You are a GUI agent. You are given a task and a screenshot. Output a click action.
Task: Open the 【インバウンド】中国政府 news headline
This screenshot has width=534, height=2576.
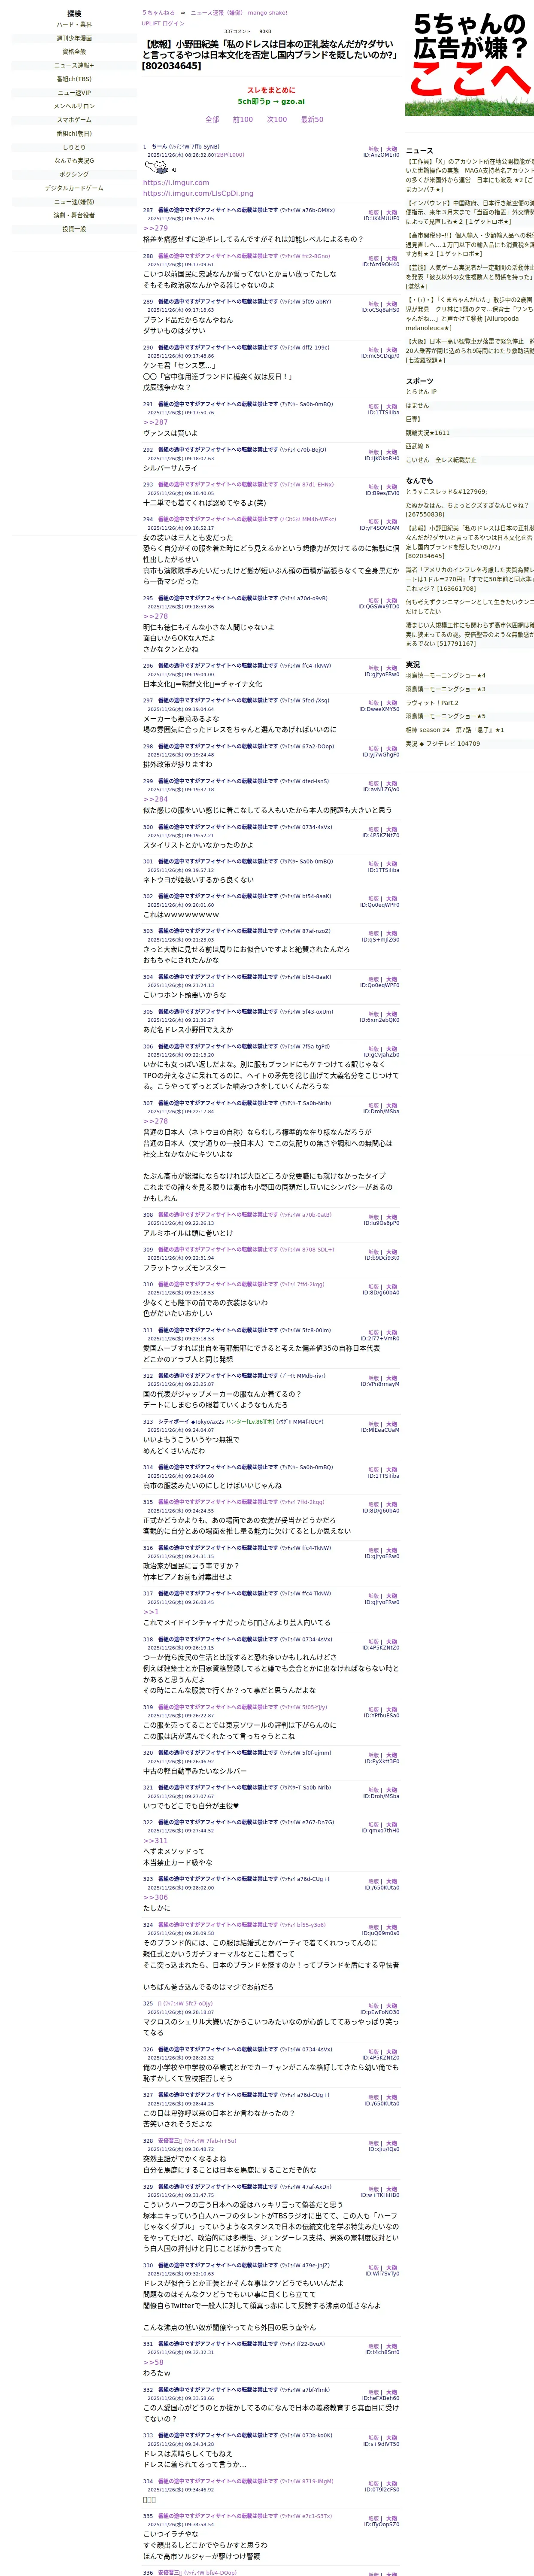coord(470,212)
